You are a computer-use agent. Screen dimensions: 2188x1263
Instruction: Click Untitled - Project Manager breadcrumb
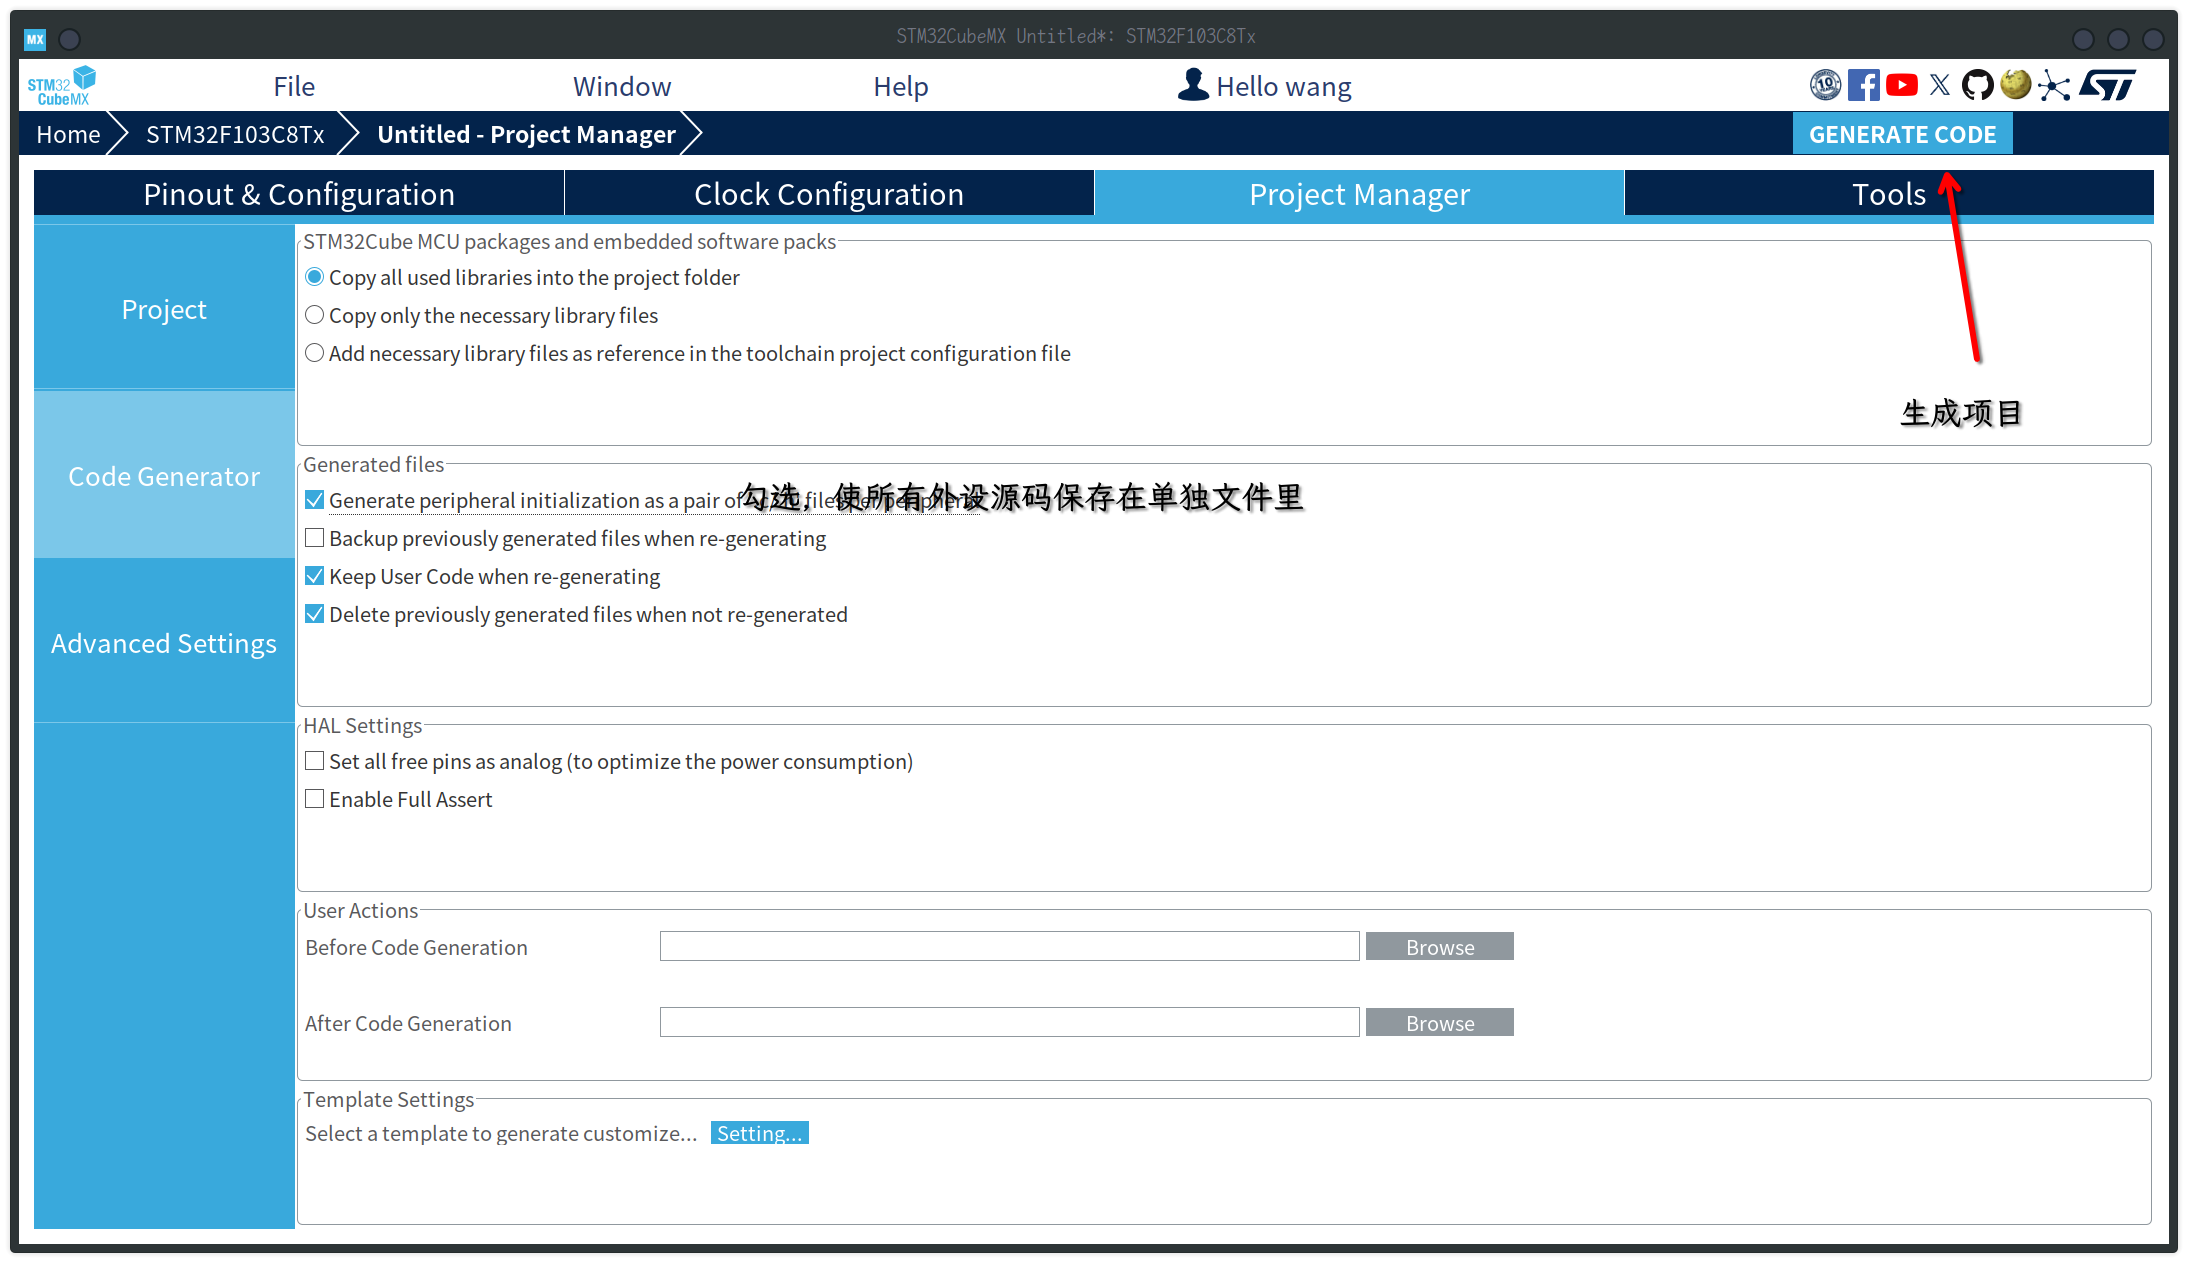point(527,134)
